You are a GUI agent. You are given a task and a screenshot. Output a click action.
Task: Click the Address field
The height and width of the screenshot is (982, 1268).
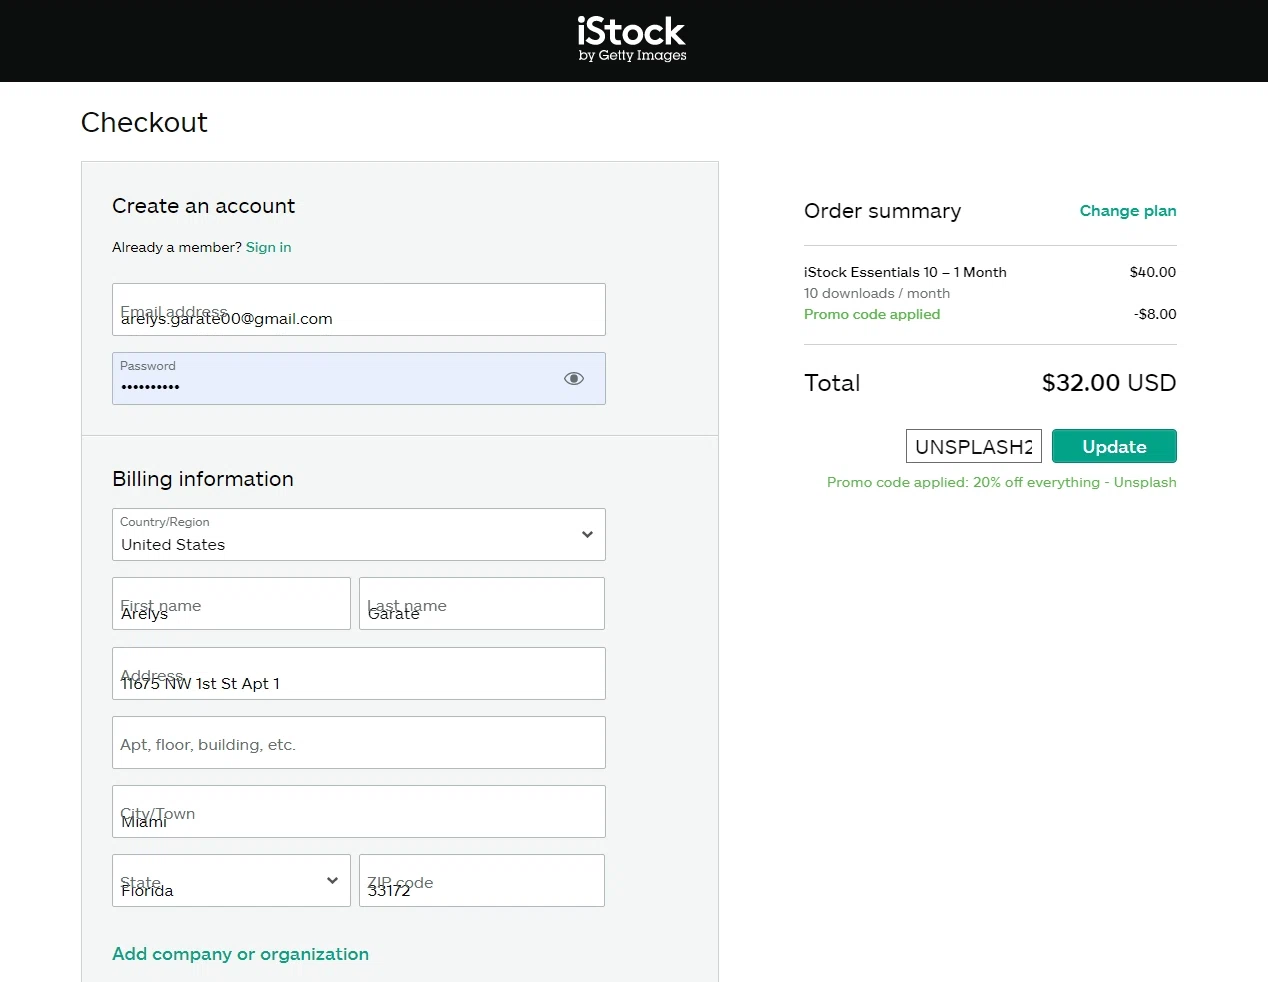click(359, 673)
